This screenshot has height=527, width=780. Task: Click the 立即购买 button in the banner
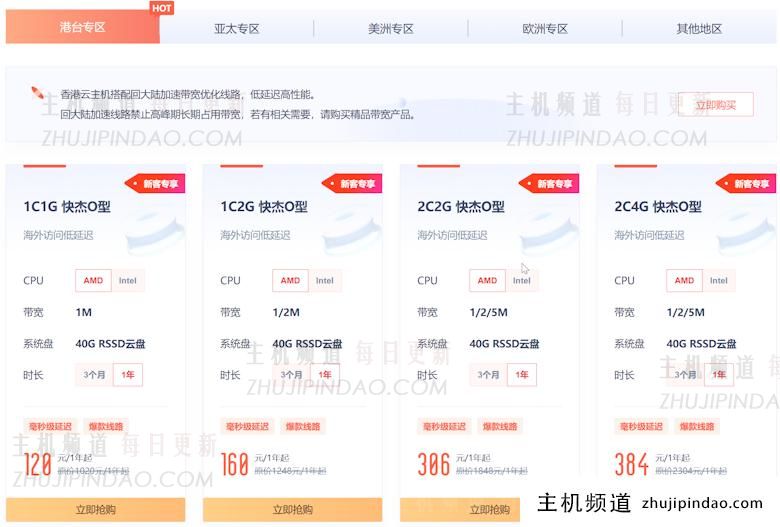[715, 105]
